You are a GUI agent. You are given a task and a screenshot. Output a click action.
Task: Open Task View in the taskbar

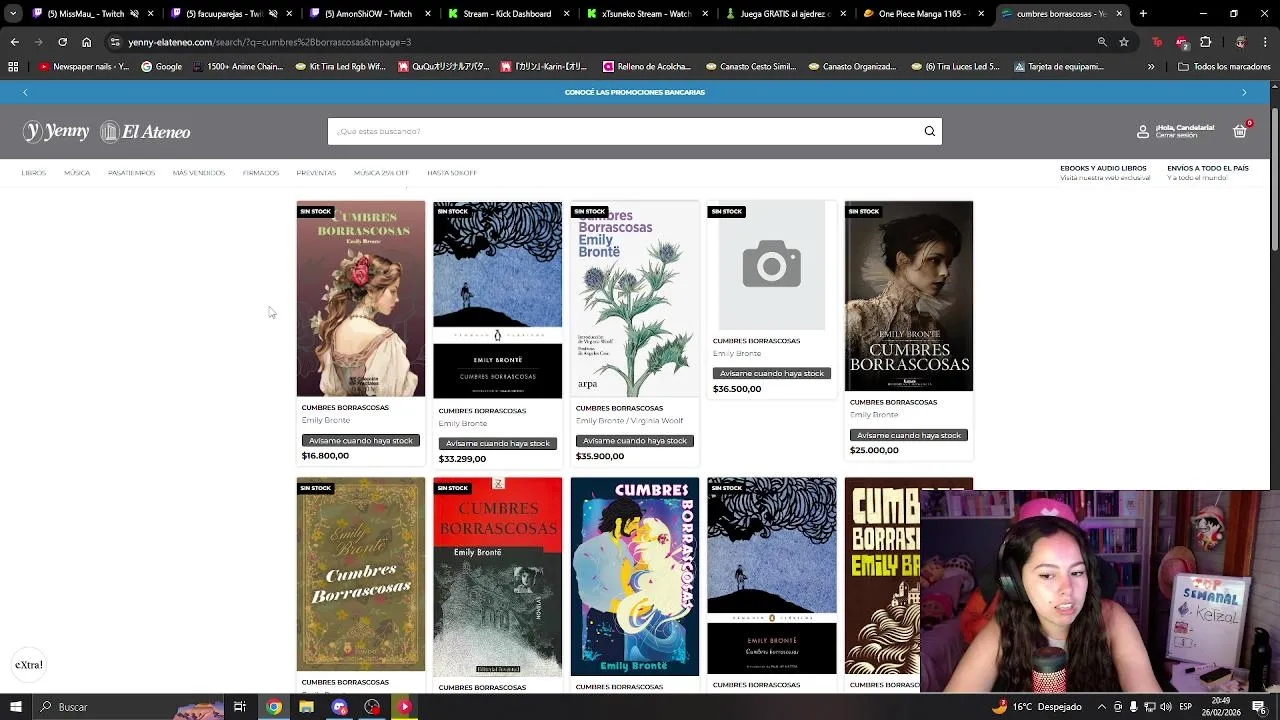[240, 707]
